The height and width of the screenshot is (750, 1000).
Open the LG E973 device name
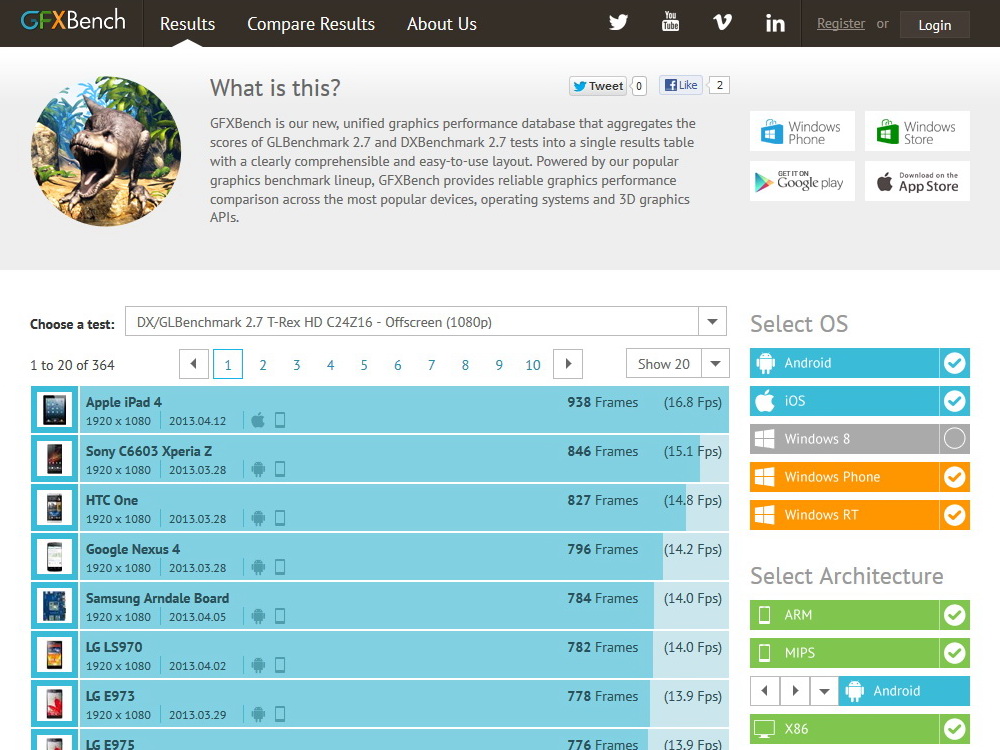[x=110, y=696]
